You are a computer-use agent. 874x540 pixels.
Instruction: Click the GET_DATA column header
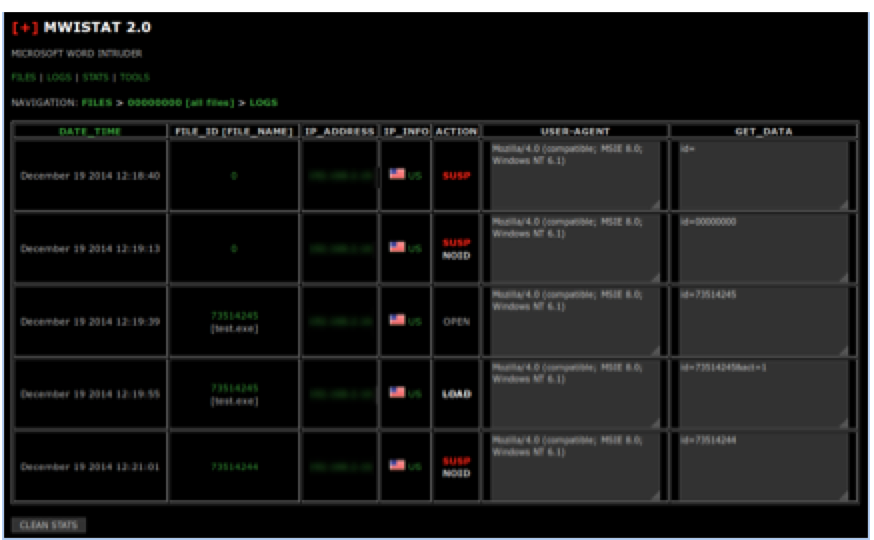pyautogui.click(x=763, y=132)
